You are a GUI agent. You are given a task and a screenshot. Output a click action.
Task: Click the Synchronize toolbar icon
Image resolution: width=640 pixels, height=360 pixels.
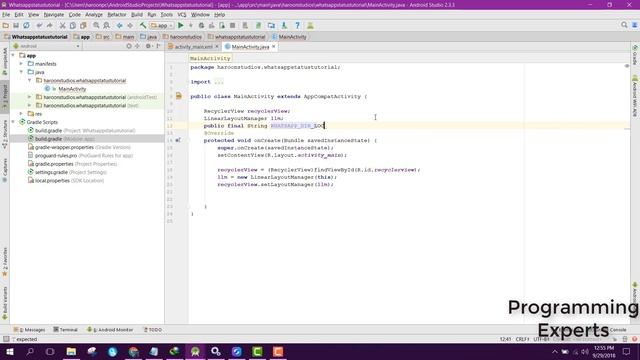26,25
